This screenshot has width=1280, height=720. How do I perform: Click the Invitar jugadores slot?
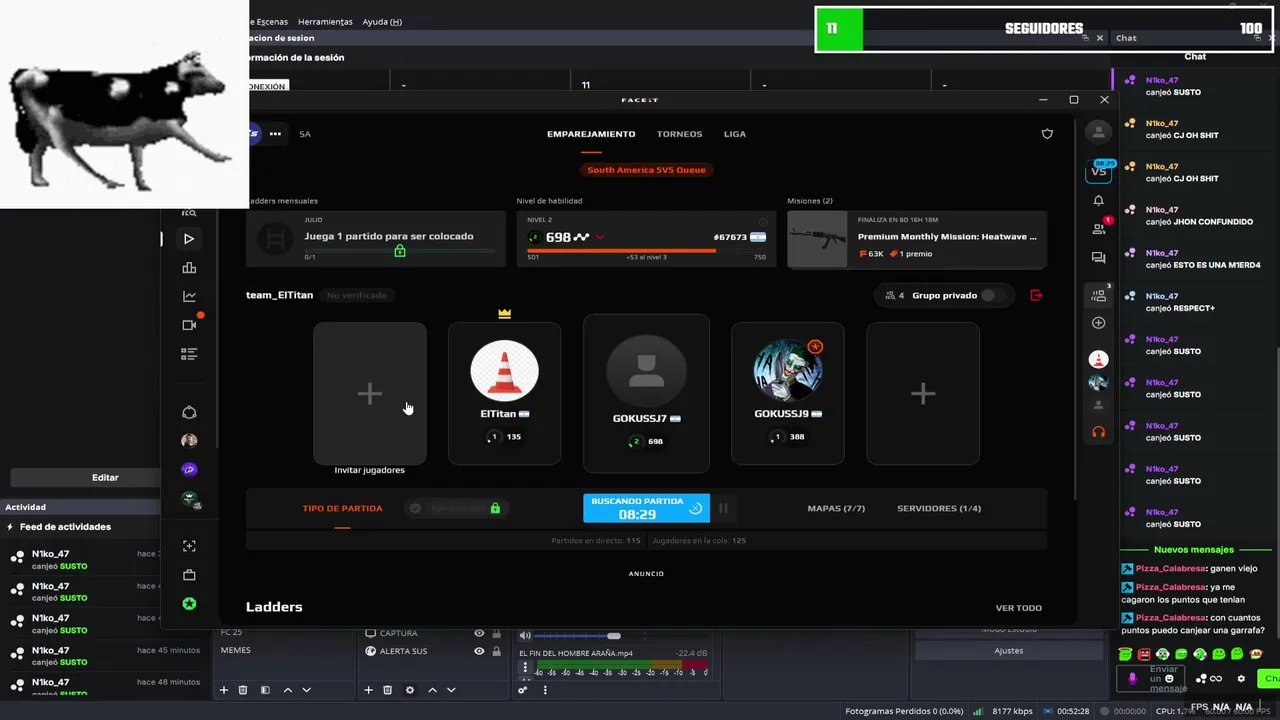click(x=369, y=394)
